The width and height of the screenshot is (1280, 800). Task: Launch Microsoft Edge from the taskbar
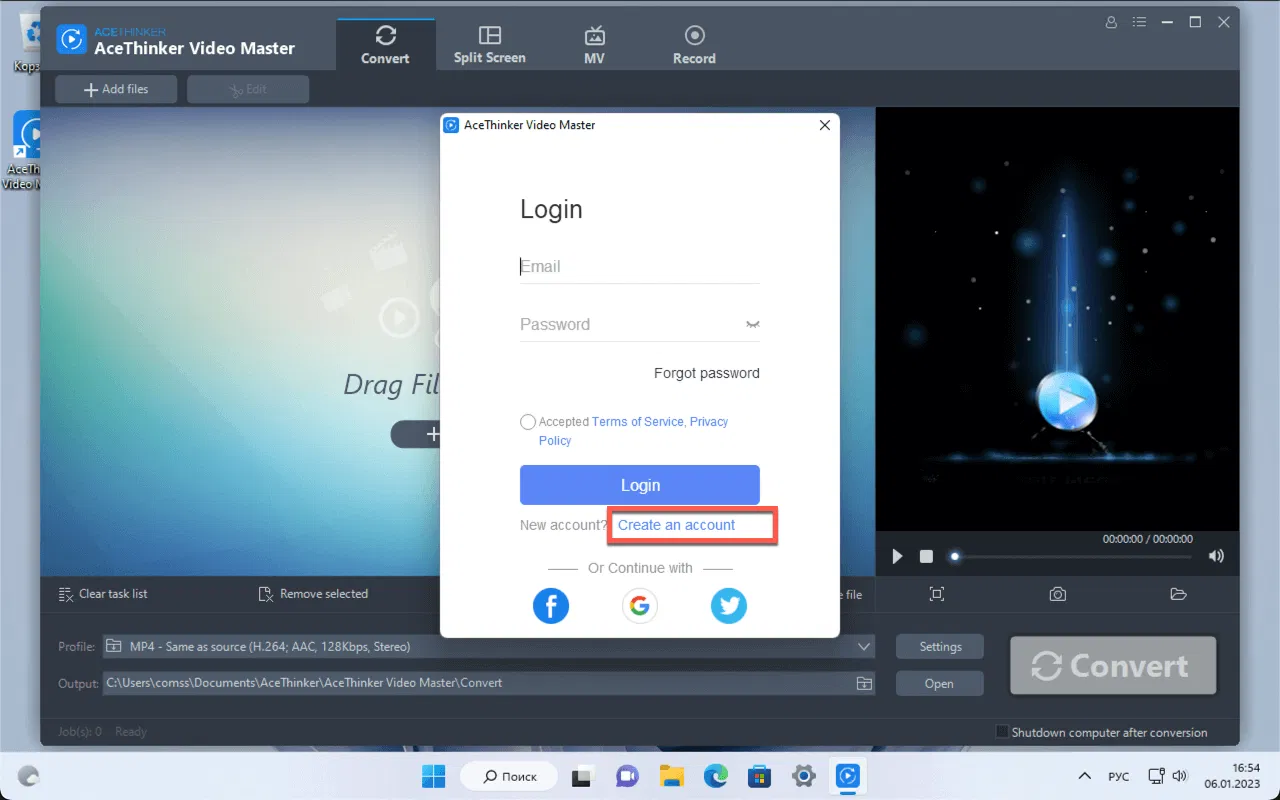(715, 776)
